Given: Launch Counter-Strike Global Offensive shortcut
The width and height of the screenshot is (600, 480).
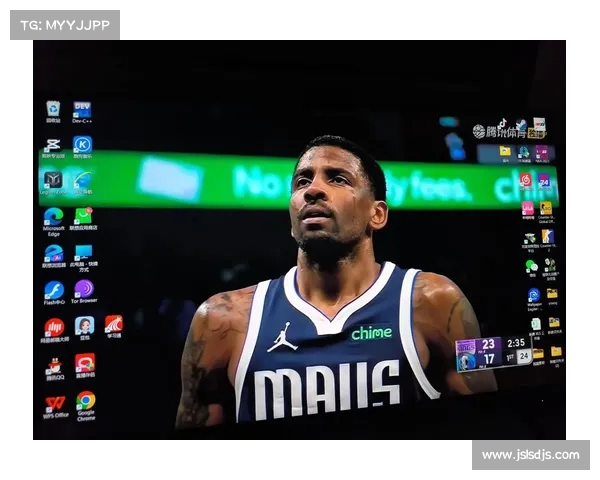Looking at the screenshot, I should [x=547, y=208].
